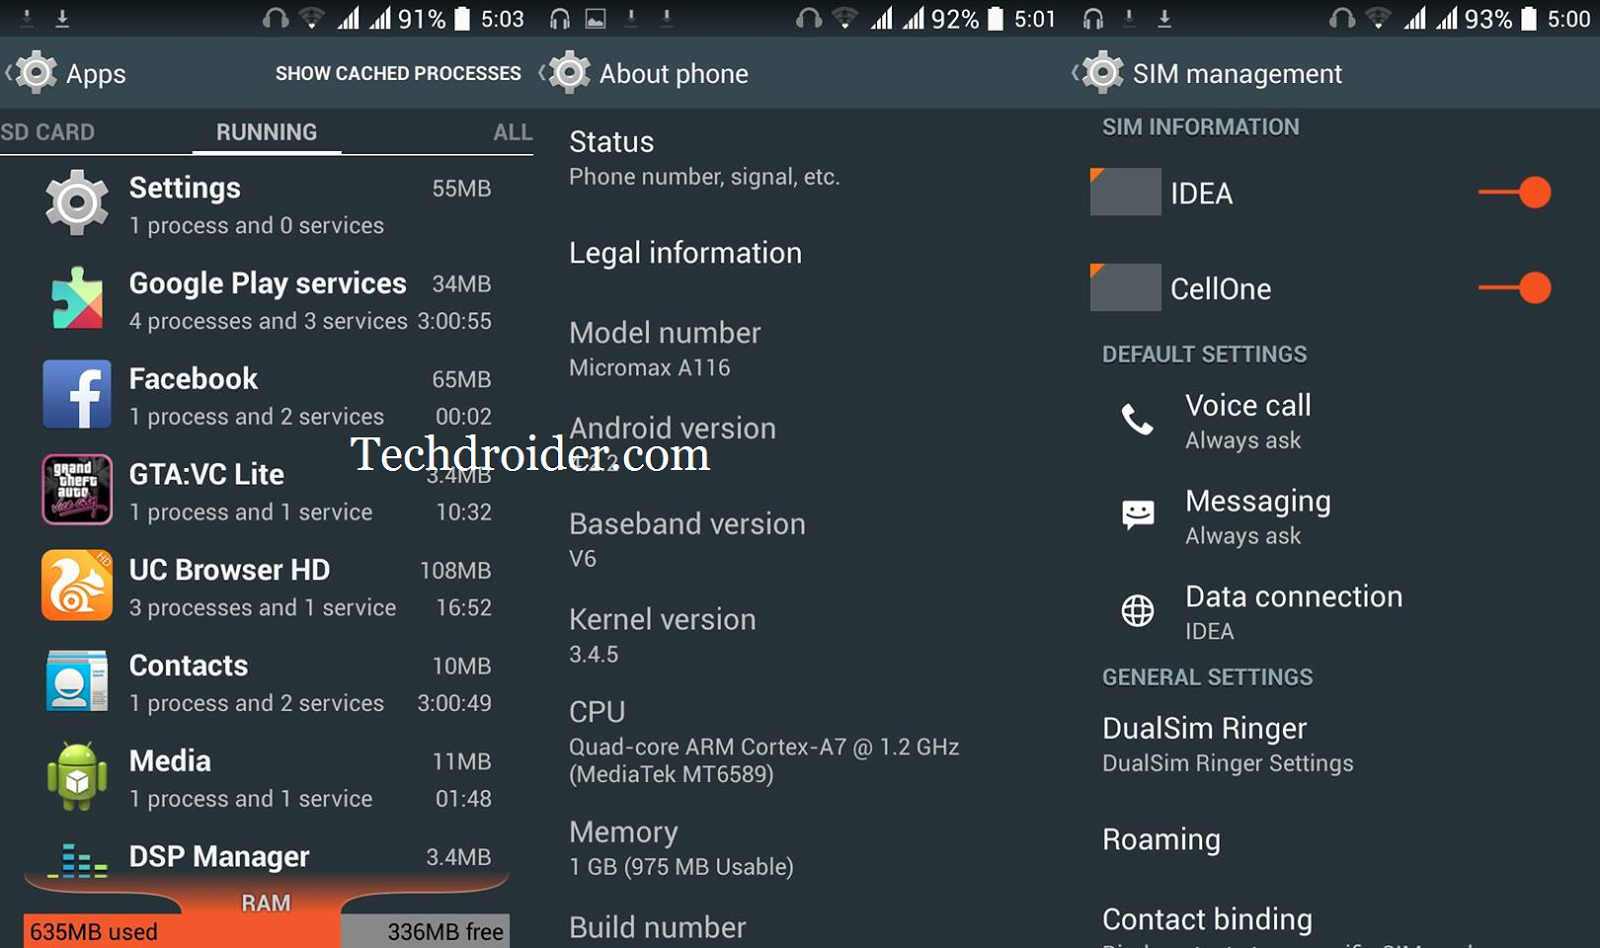The width and height of the screenshot is (1600, 948).
Task: Tap the headphones notification icon above SIM management
Action: pyautogui.click(x=1094, y=19)
